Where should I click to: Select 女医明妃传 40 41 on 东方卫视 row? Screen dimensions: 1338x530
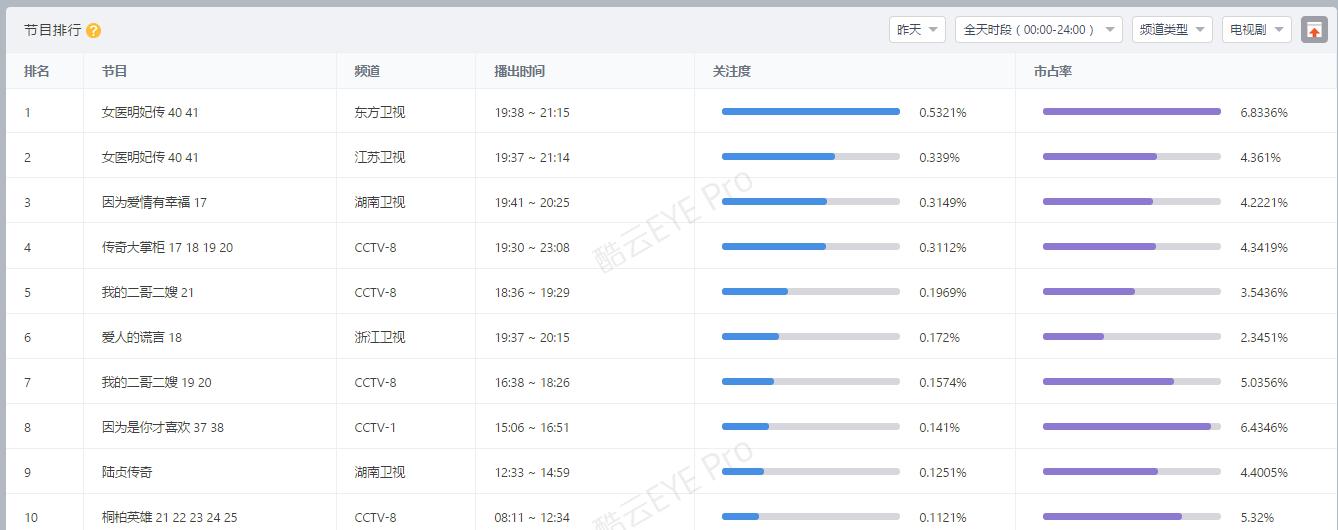150,112
